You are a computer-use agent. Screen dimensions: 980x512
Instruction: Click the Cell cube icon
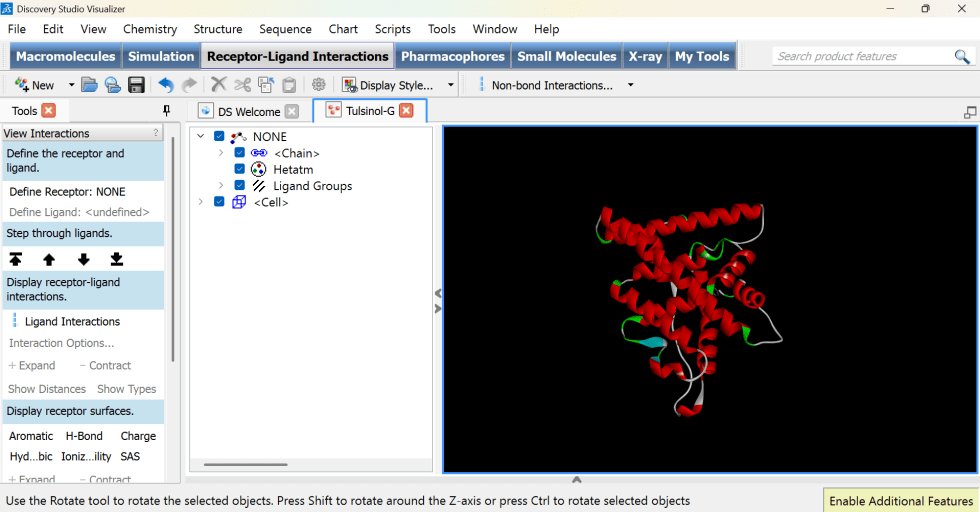pyautogui.click(x=239, y=202)
